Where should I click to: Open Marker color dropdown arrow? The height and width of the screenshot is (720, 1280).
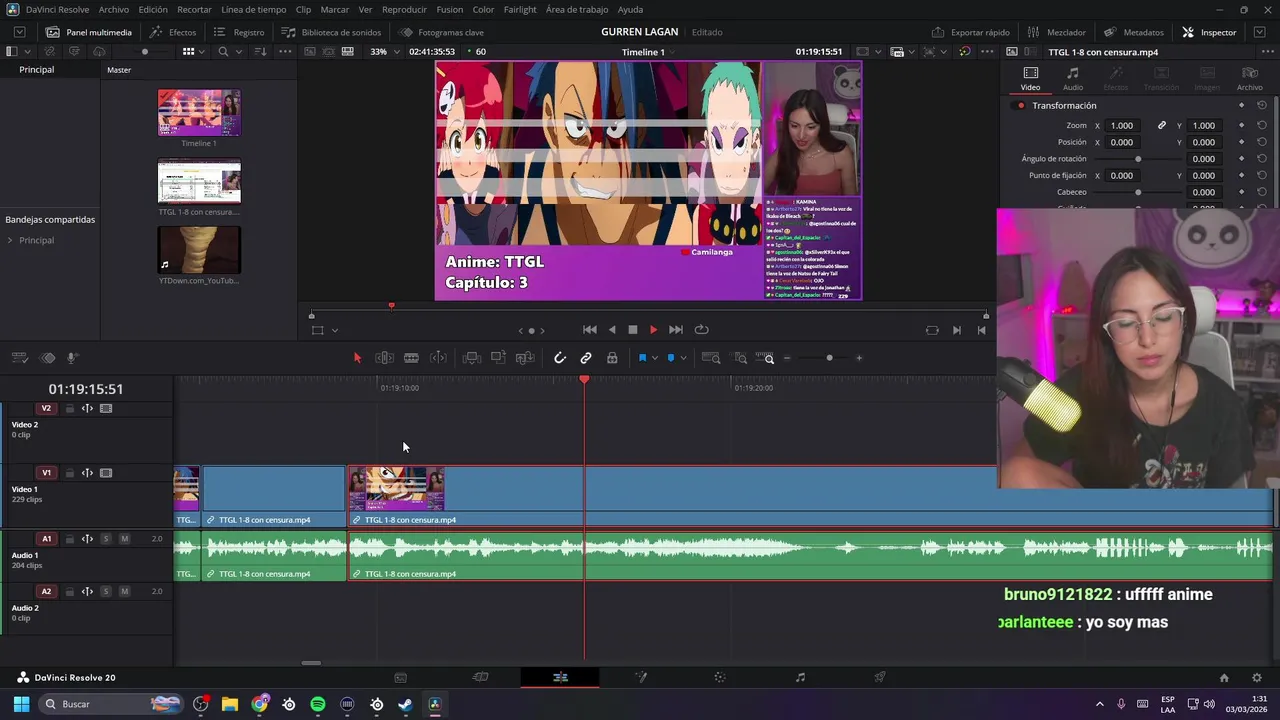[x=684, y=358]
